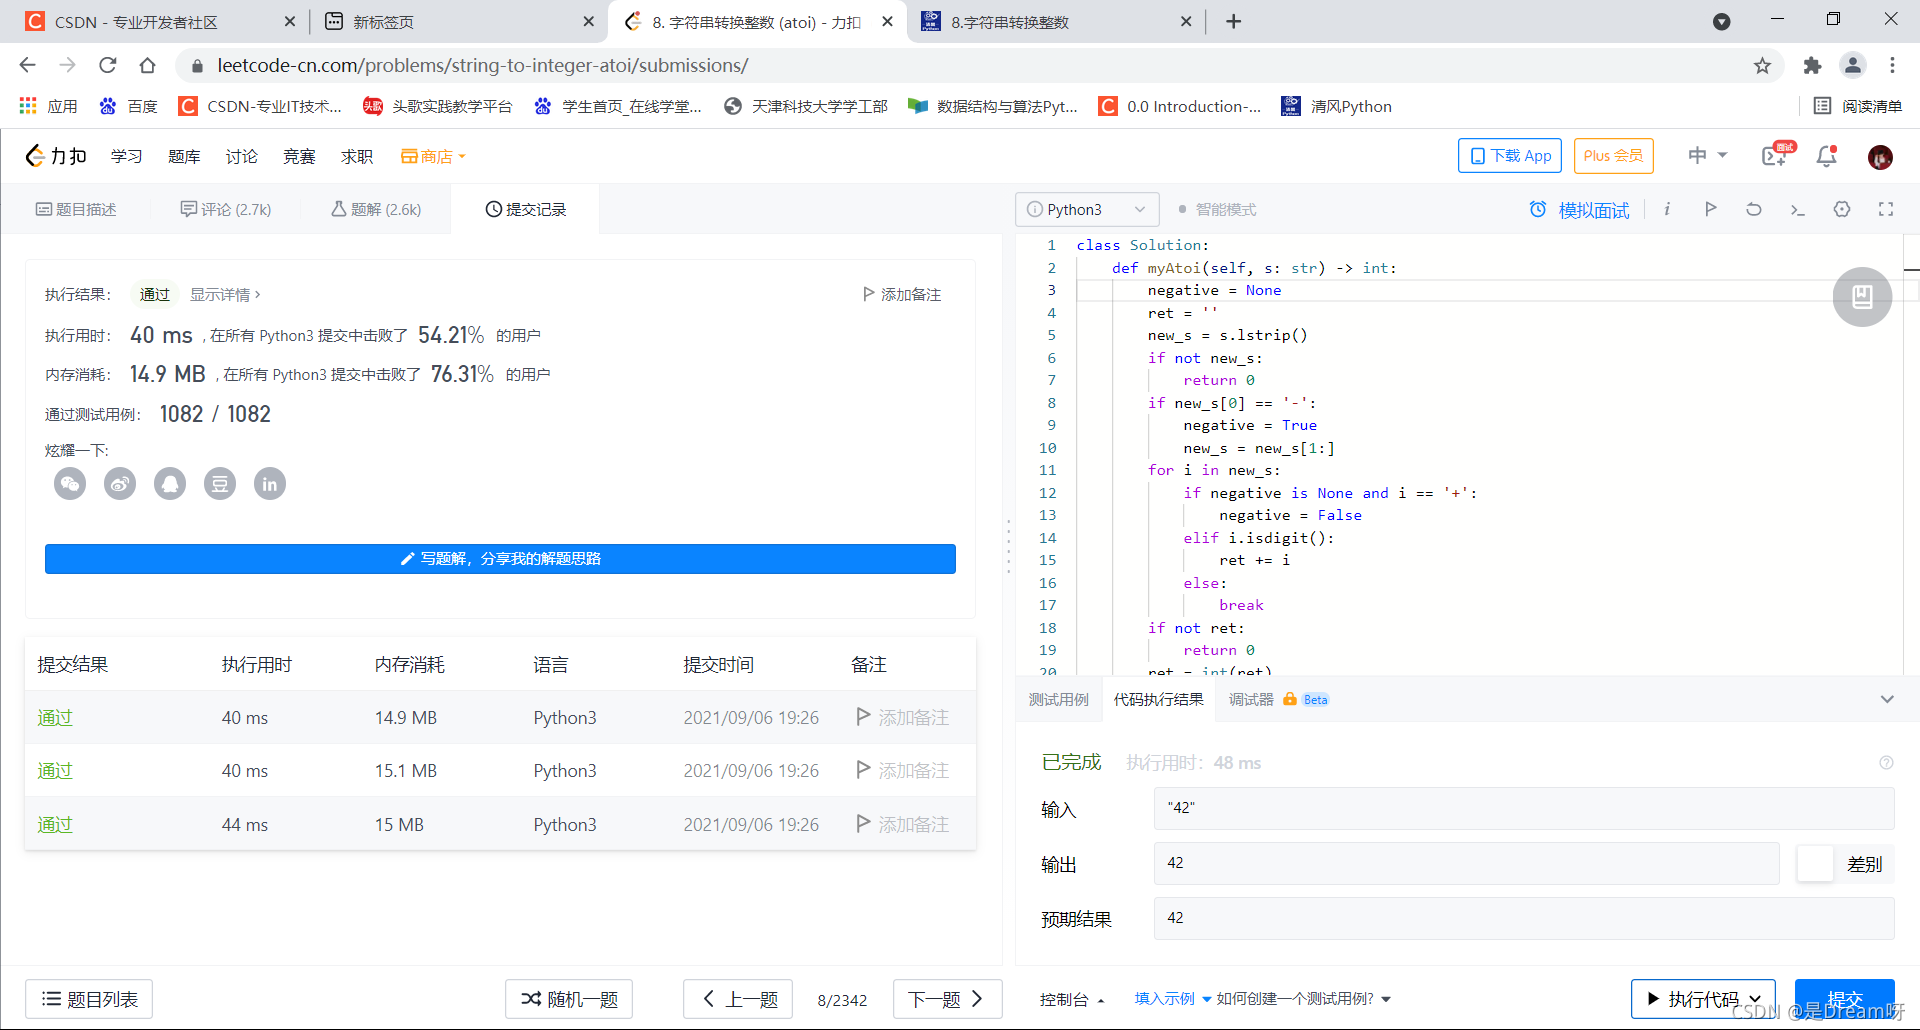This screenshot has width=1920, height=1030.
Task: Open Chrome three-dot menu
Action: (1892, 65)
